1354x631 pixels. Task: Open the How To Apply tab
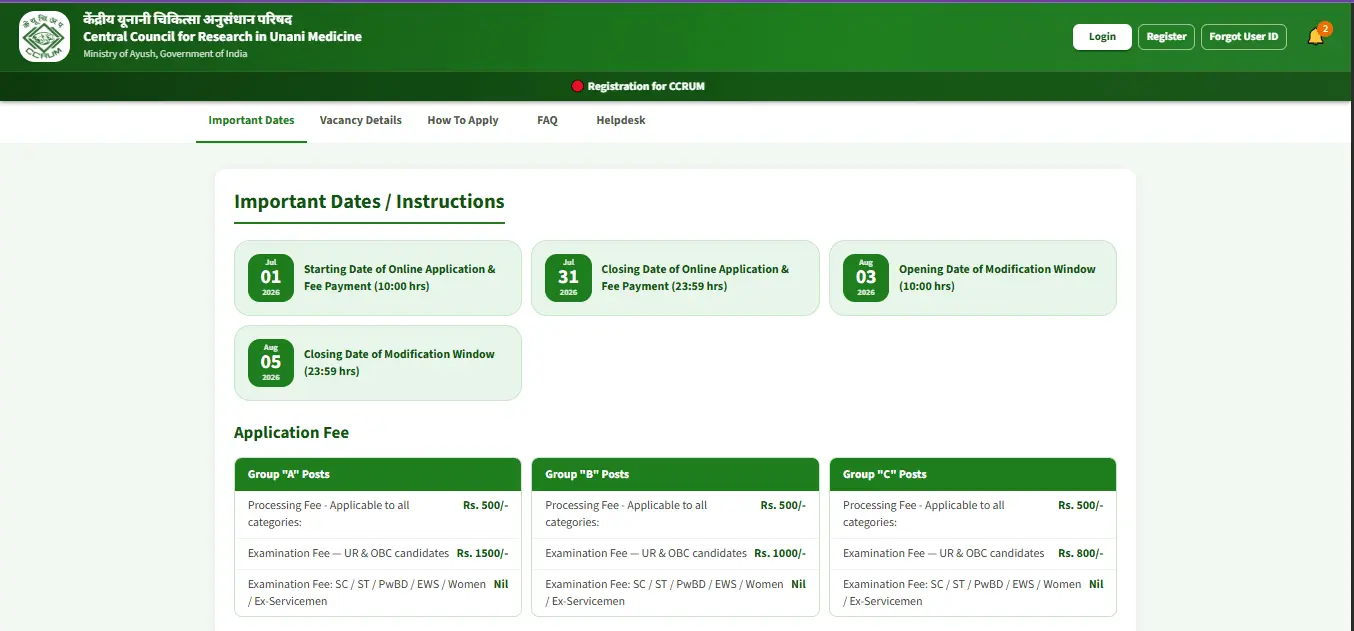click(x=463, y=120)
